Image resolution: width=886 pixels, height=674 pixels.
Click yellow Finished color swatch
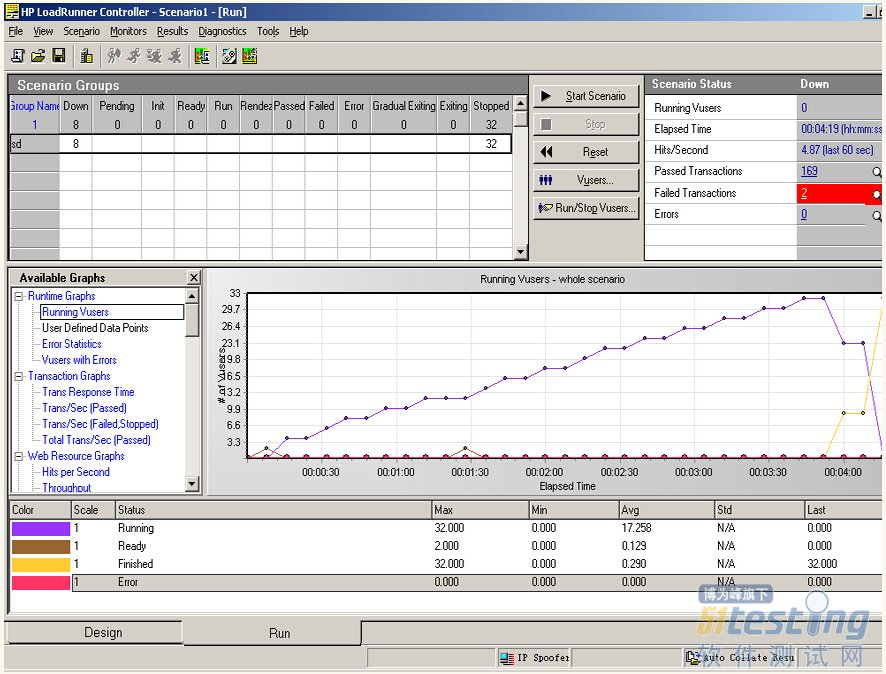41,564
